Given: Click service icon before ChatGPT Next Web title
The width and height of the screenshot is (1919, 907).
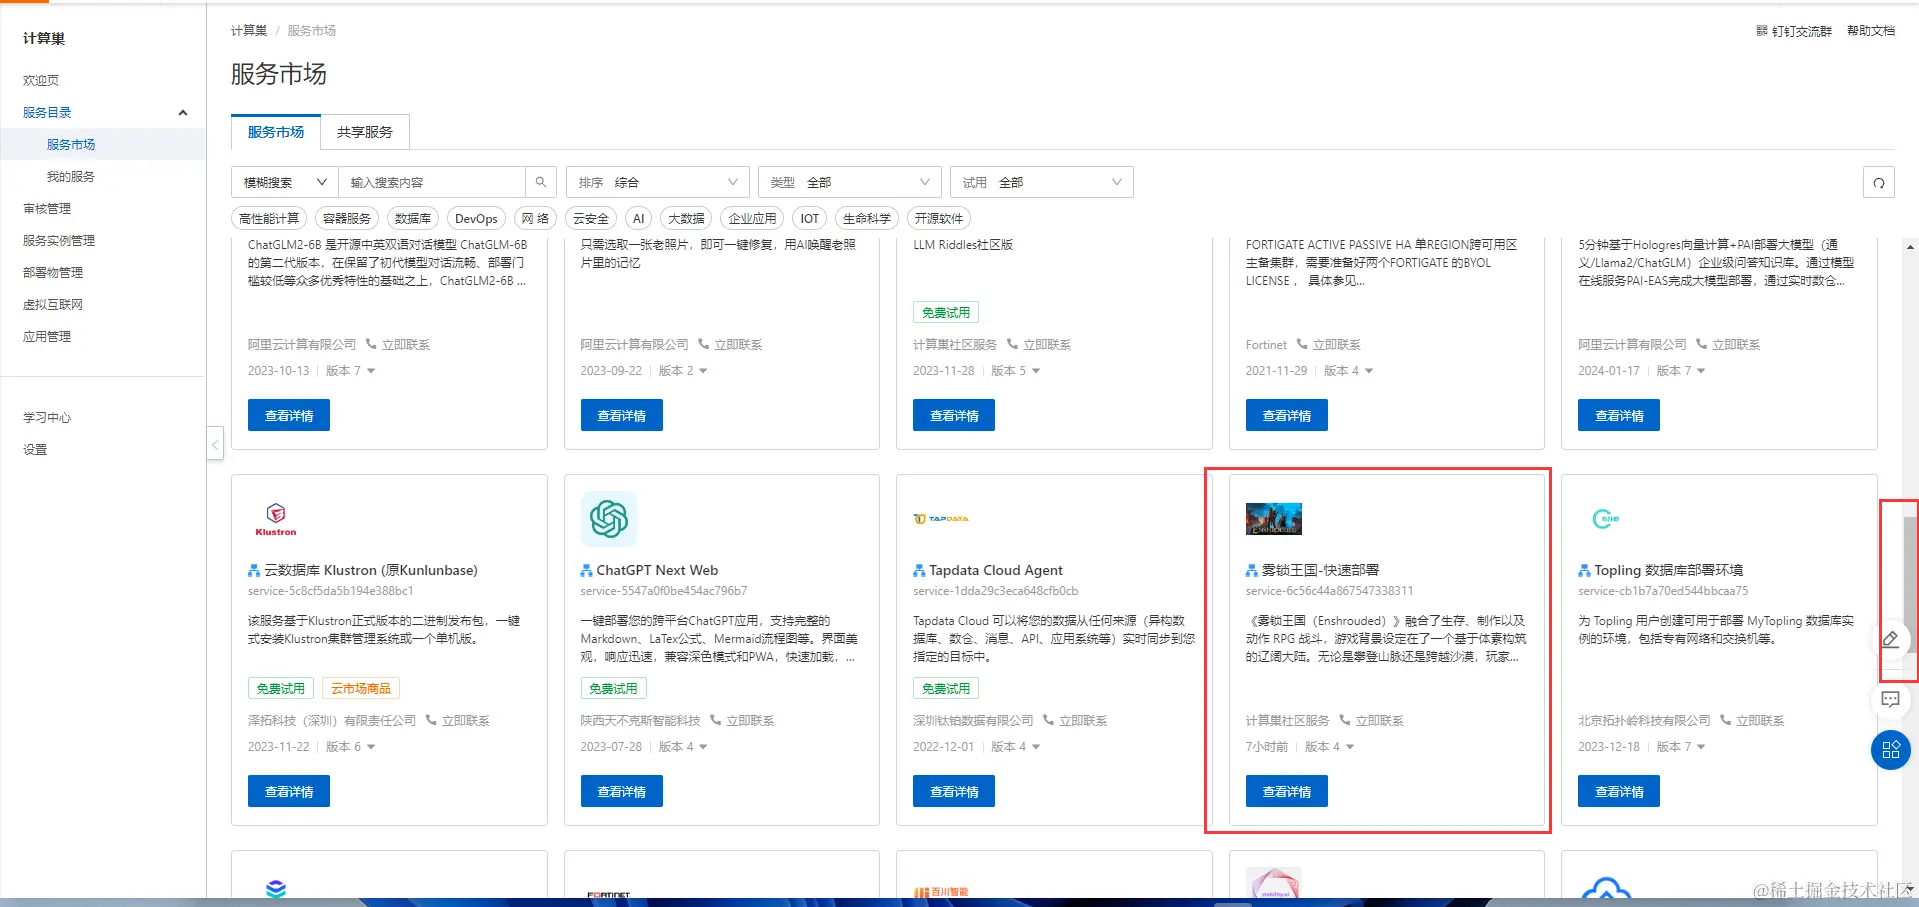Looking at the screenshot, I should (x=587, y=570).
